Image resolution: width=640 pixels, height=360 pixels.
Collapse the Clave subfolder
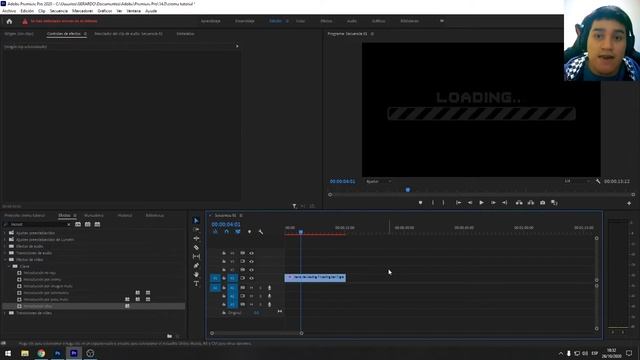coord(9,266)
